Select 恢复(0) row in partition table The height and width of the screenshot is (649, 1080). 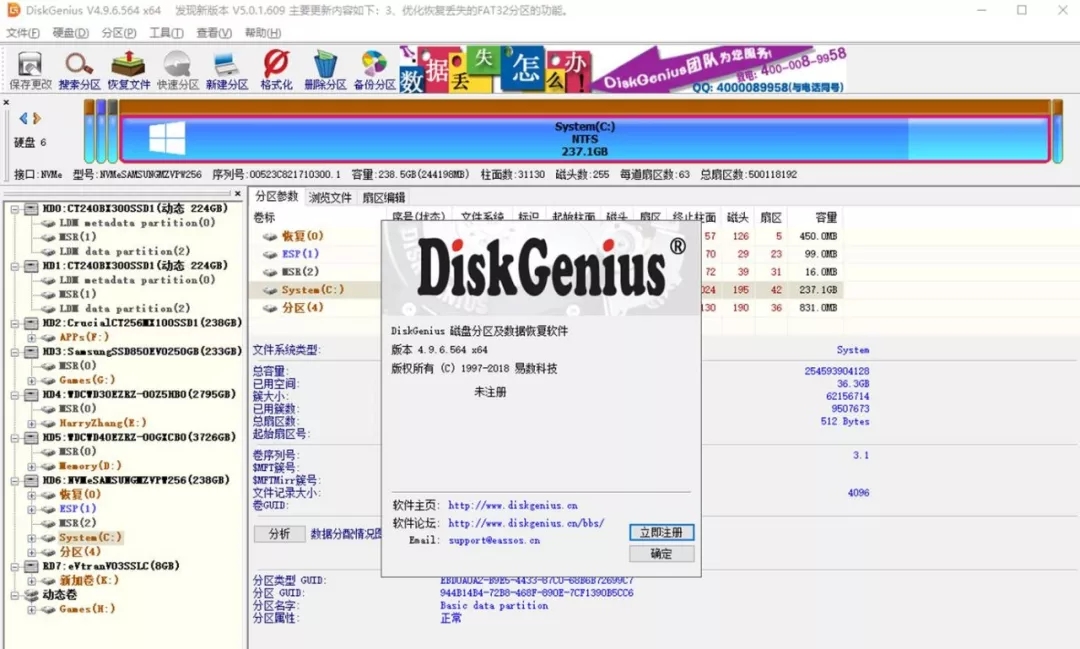tap(546, 236)
